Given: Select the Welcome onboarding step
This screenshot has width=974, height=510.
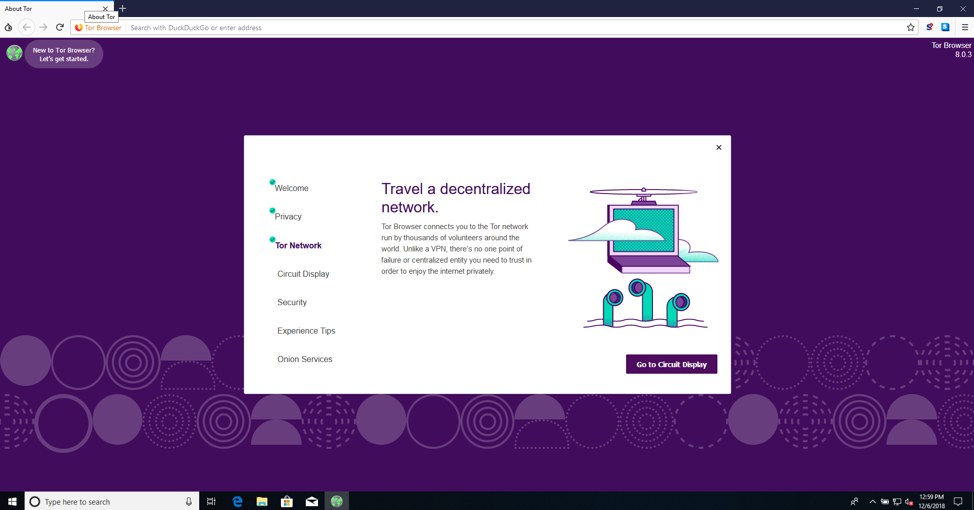Looking at the screenshot, I should [291, 188].
